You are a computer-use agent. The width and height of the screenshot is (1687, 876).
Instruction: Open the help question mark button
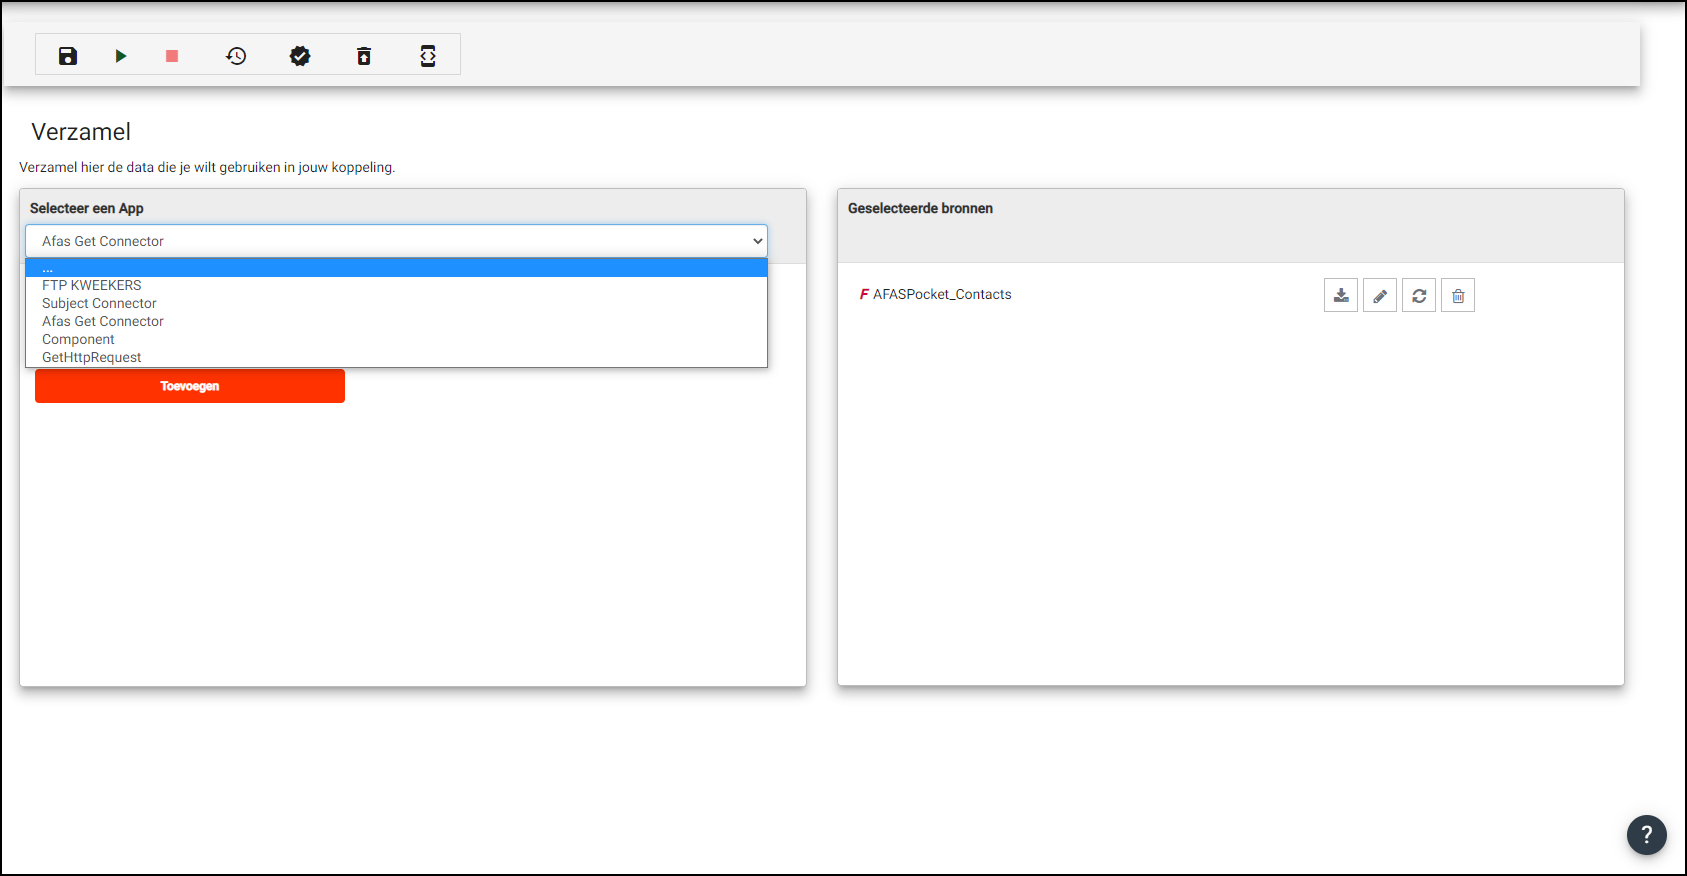[1646, 834]
